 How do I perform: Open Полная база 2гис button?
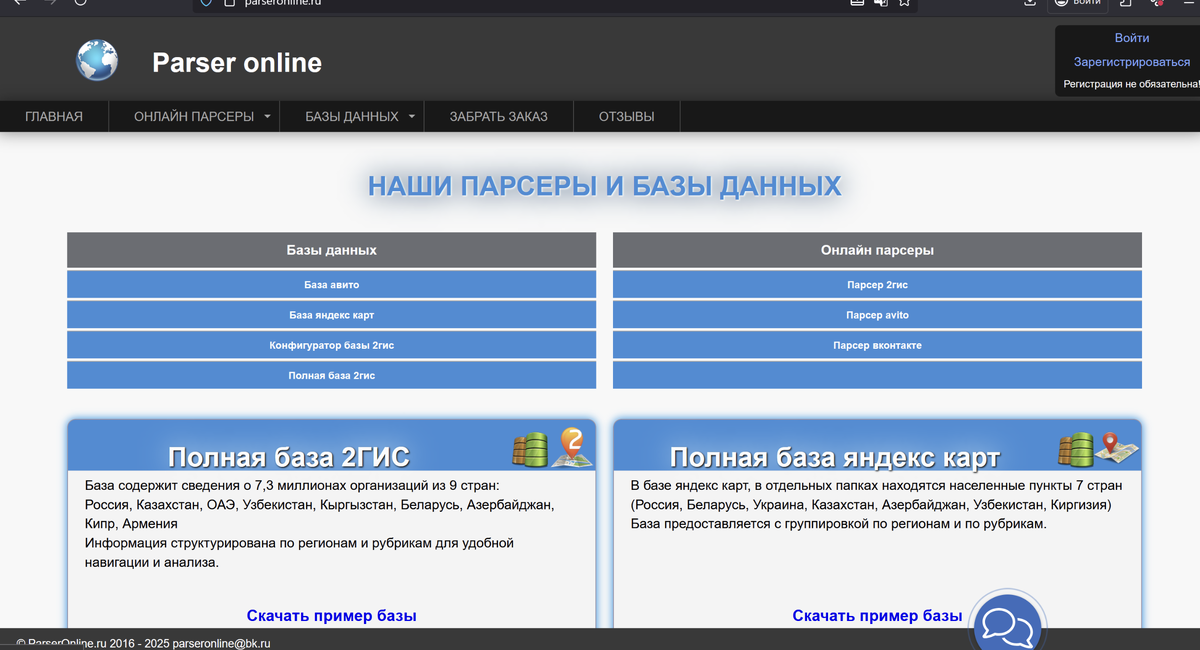click(x=331, y=375)
